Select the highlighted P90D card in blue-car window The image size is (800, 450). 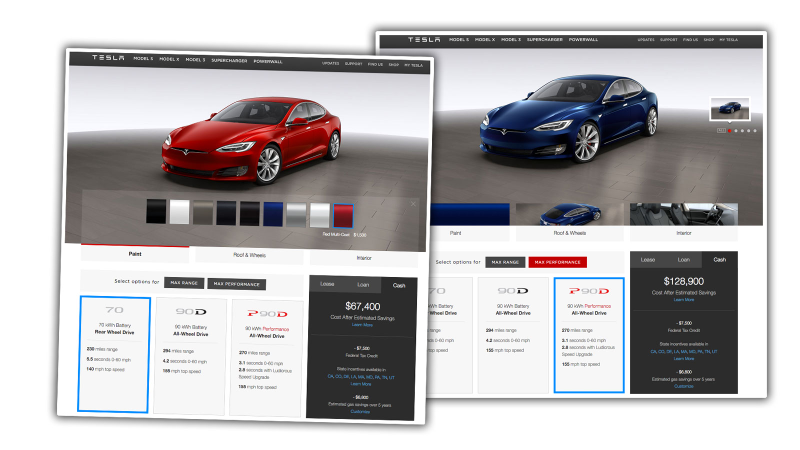point(589,335)
